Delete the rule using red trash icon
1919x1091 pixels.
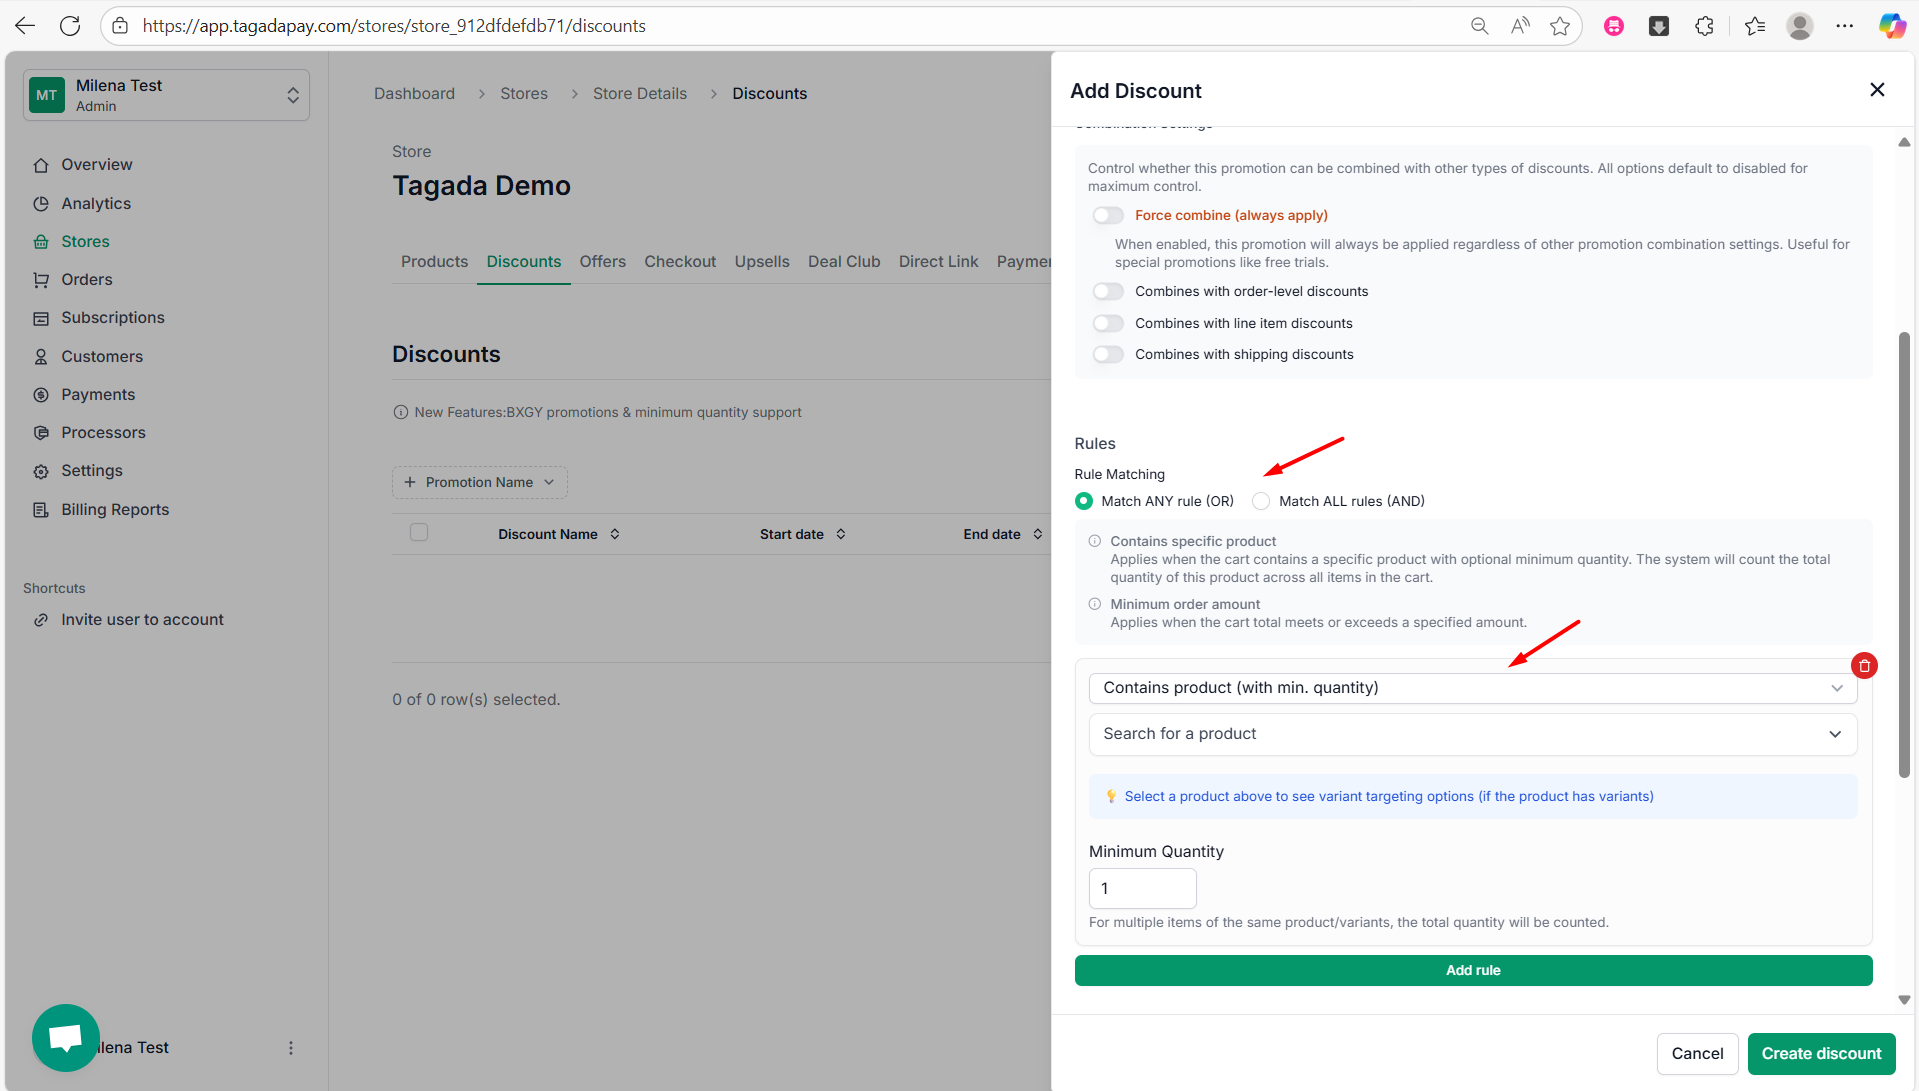[x=1864, y=666]
